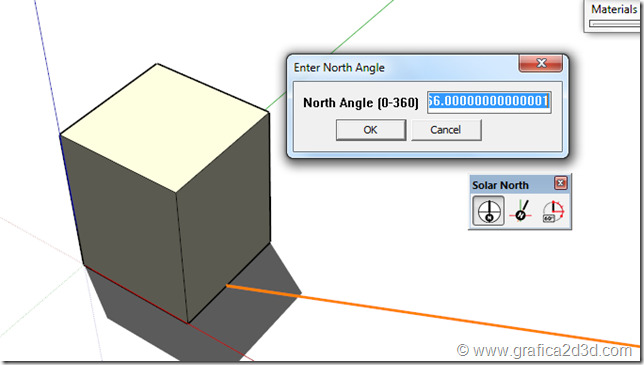Screen dimensions: 644x365
Task: Select the Set North Tool icon
Action: pyautogui.click(x=521, y=211)
